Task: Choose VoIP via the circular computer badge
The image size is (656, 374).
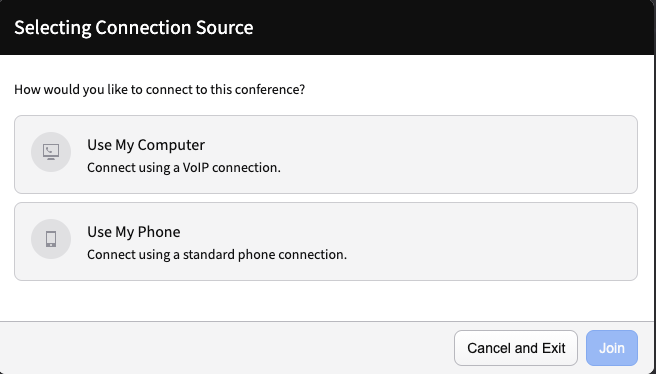Action: tap(51, 152)
